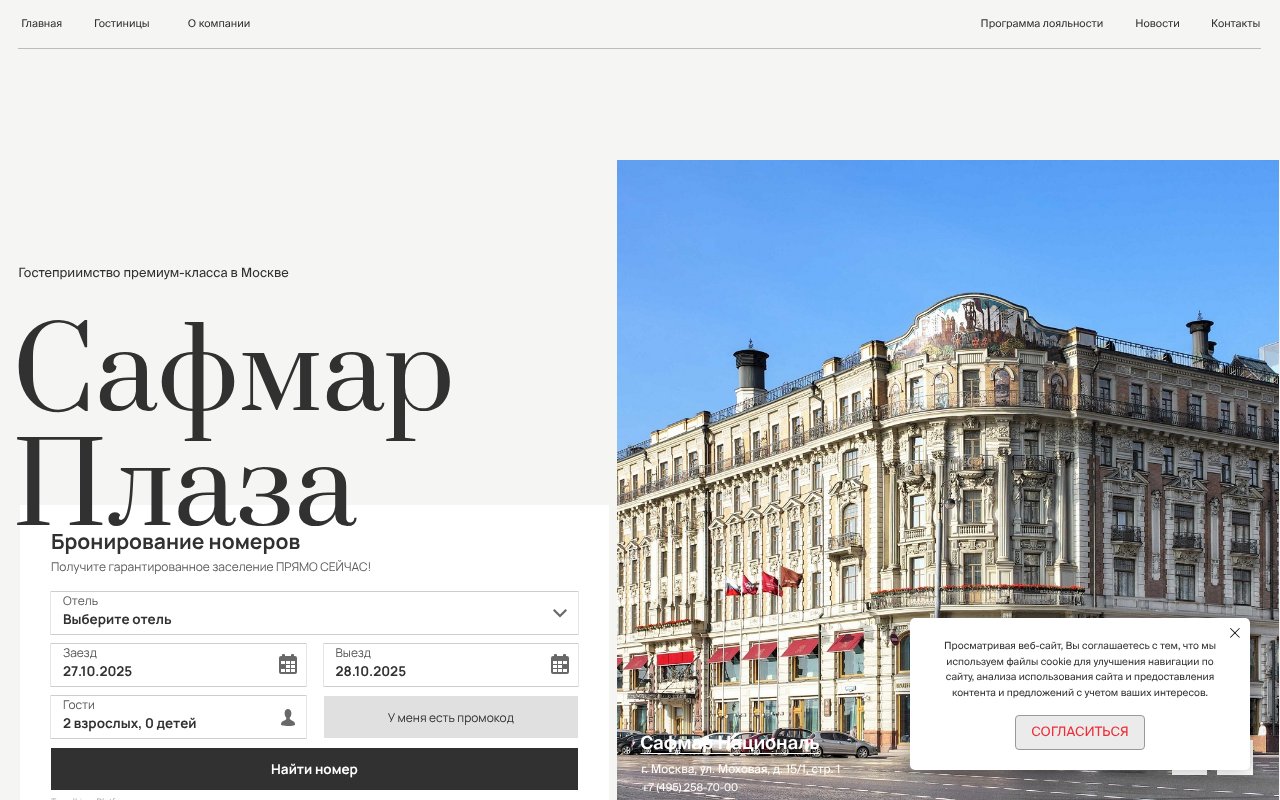Open О компании menu item
The width and height of the screenshot is (1280, 800).
tap(218, 23)
